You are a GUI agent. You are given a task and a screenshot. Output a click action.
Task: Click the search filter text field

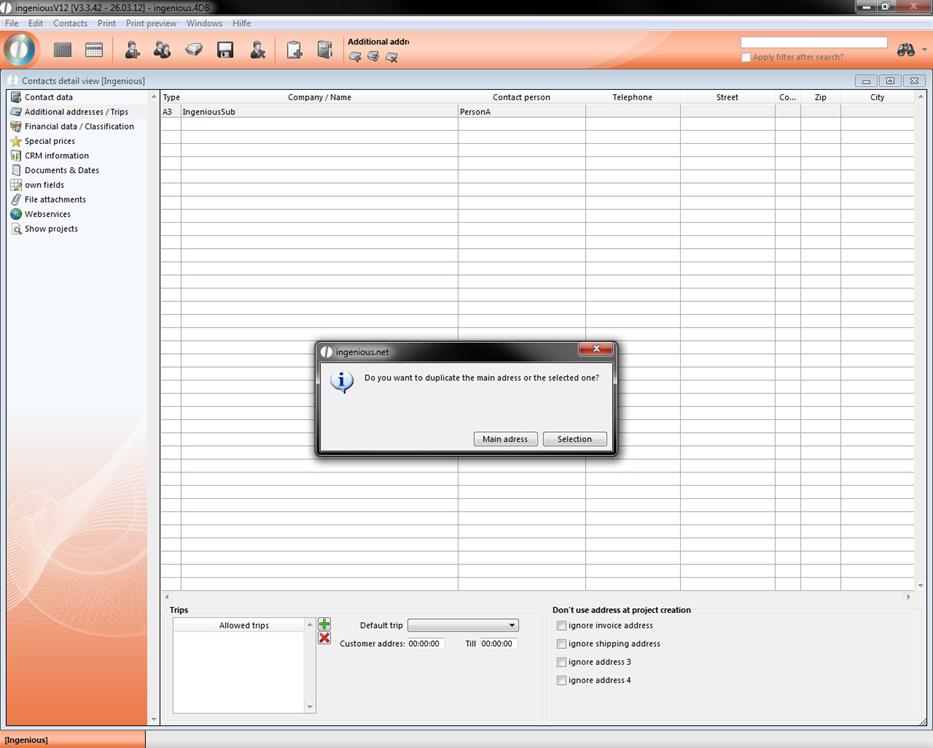[x=813, y=43]
